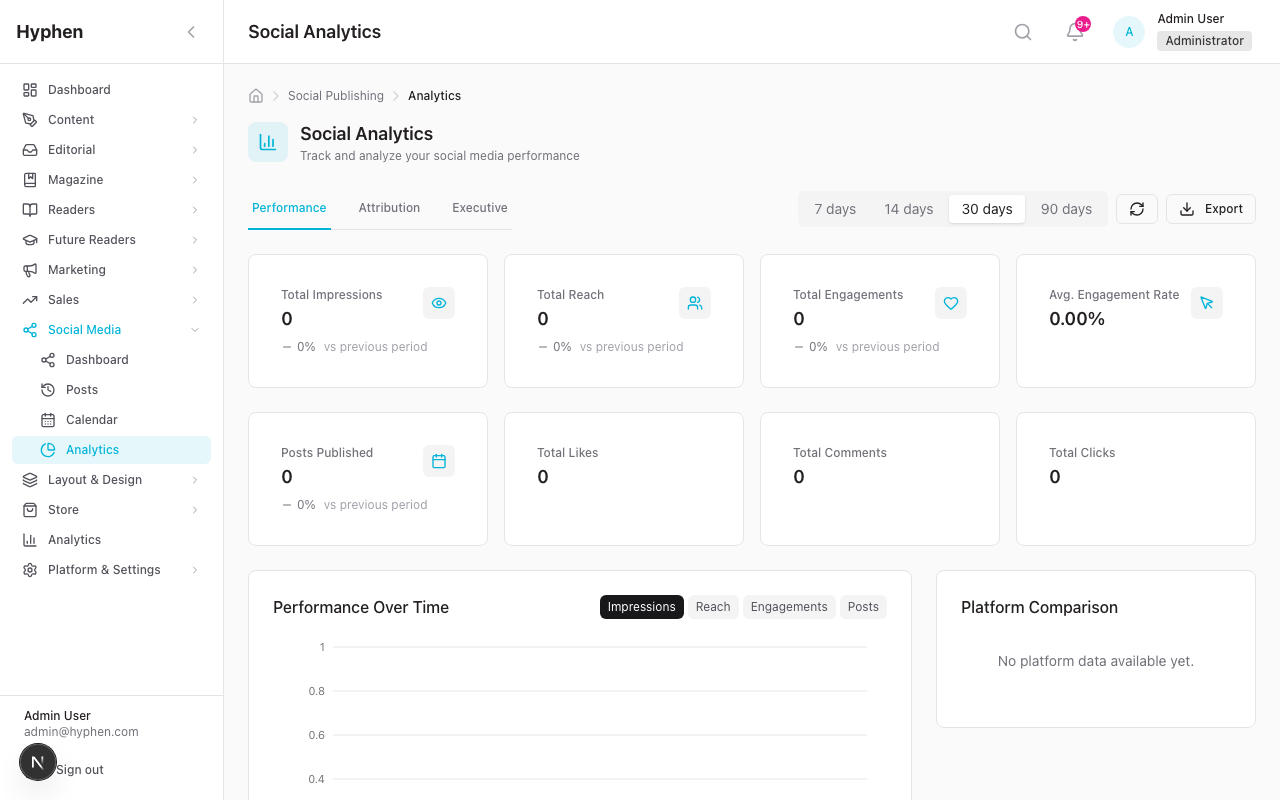Select the 7 days time range
Viewport: 1280px width, 800px height.
pyautogui.click(x=834, y=209)
